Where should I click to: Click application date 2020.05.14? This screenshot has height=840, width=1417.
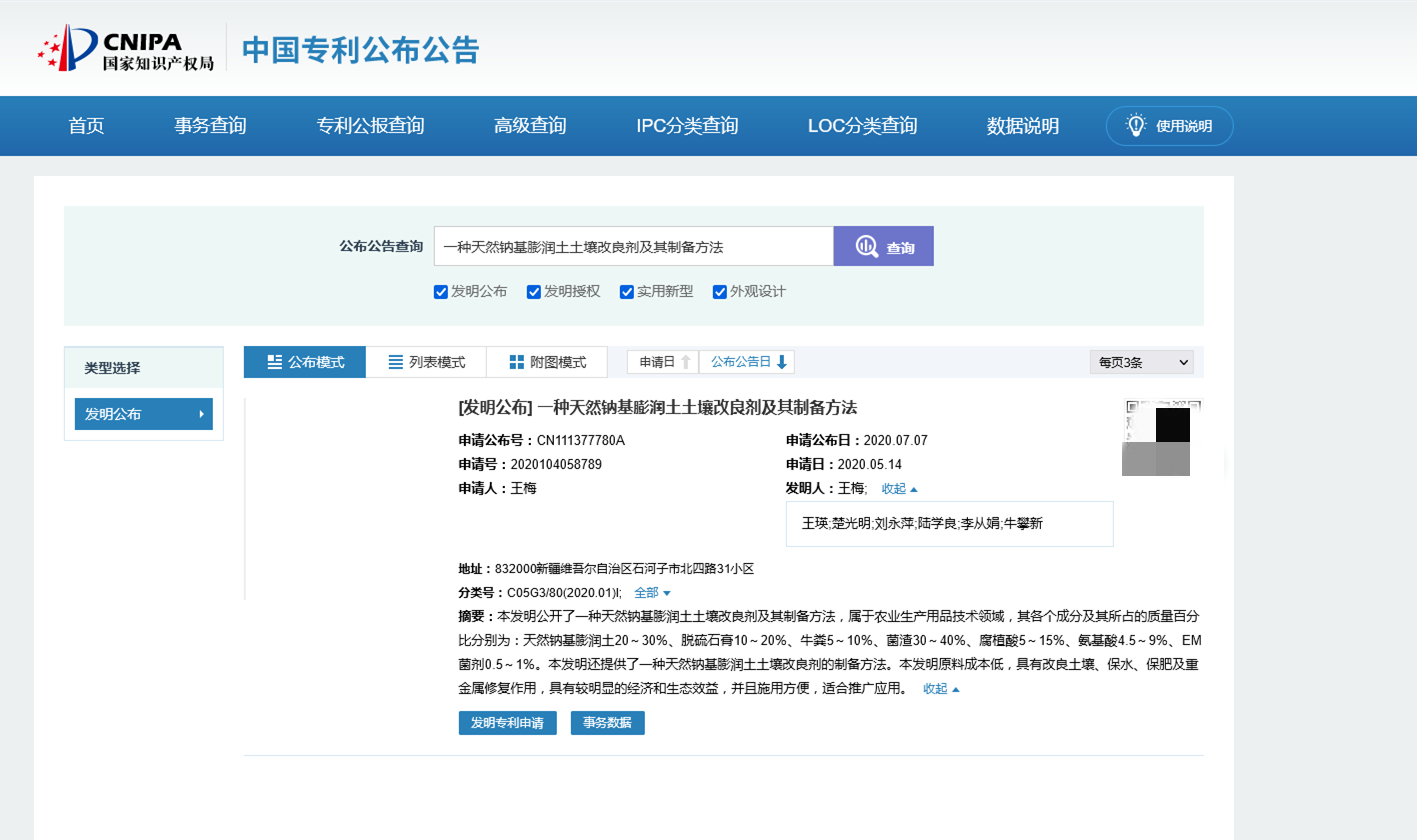coord(870,464)
